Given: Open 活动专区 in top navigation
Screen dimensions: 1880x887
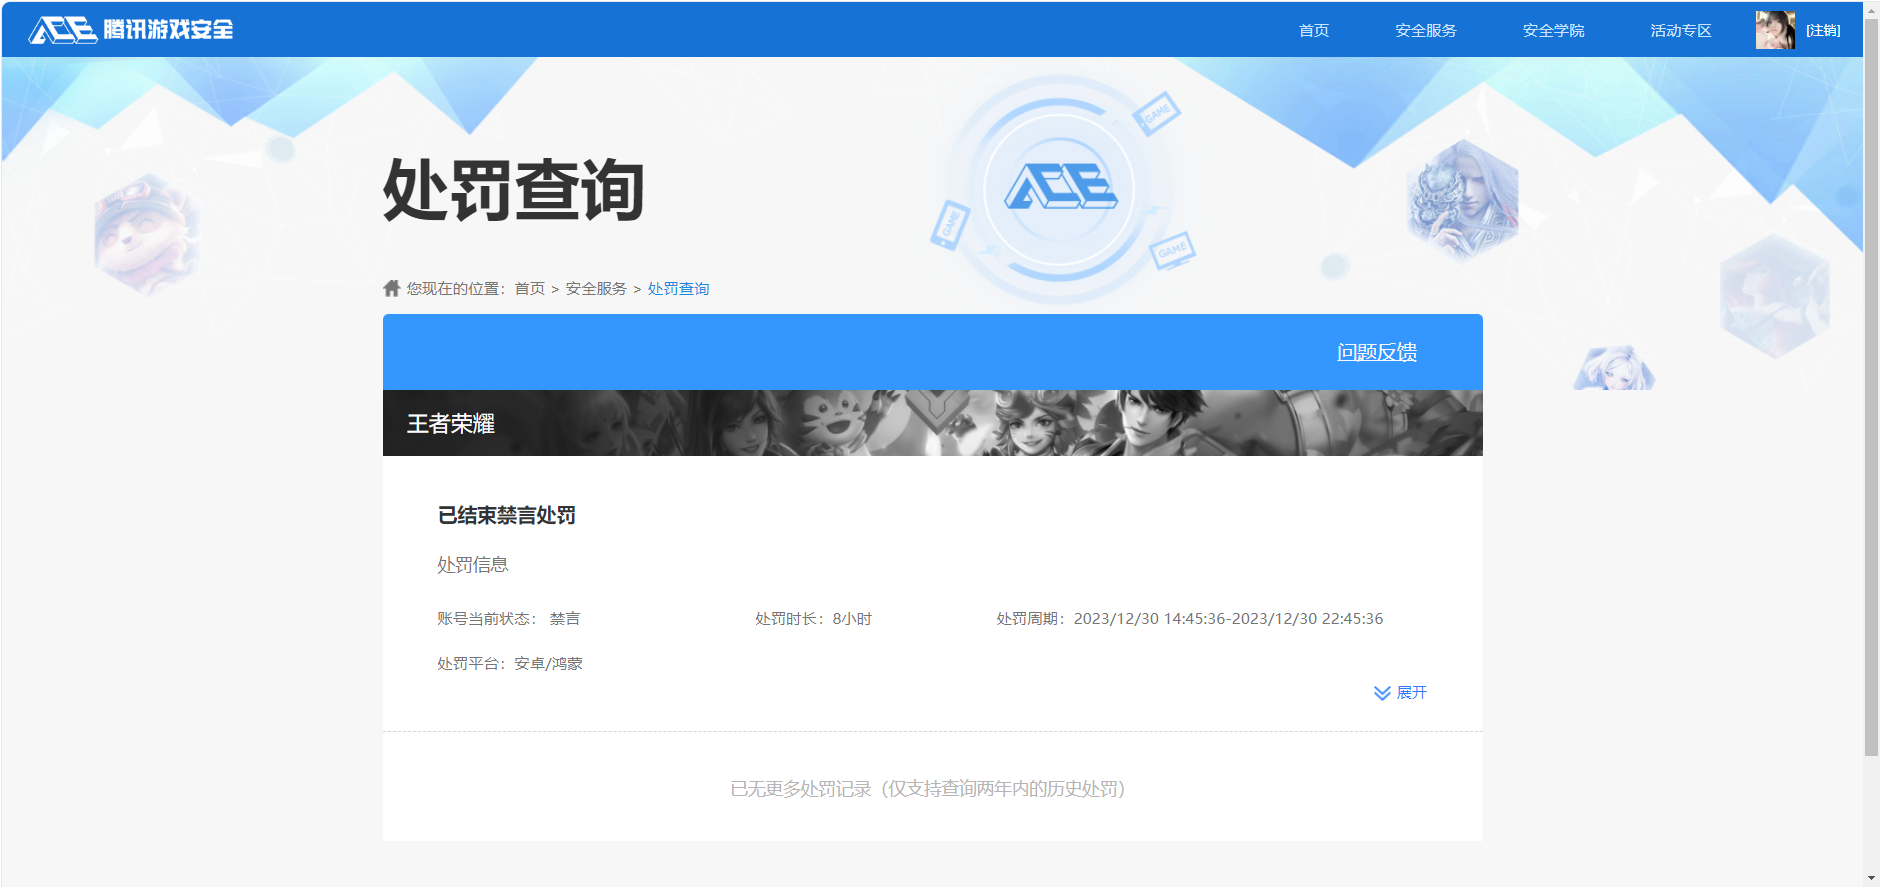Looking at the screenshot, I should pos(1680,30).
